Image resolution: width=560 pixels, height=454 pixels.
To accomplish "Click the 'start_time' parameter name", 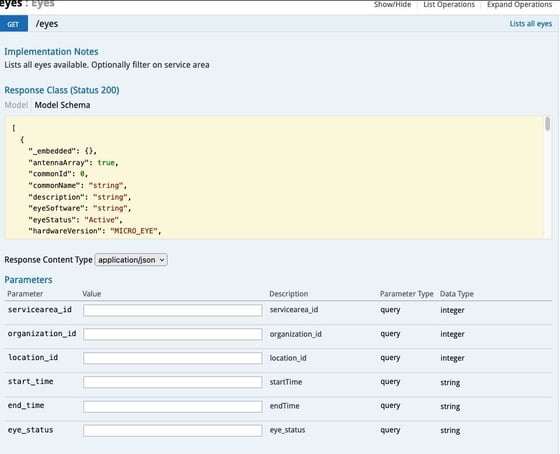I will pyautogui.click(x=31, y=381).
